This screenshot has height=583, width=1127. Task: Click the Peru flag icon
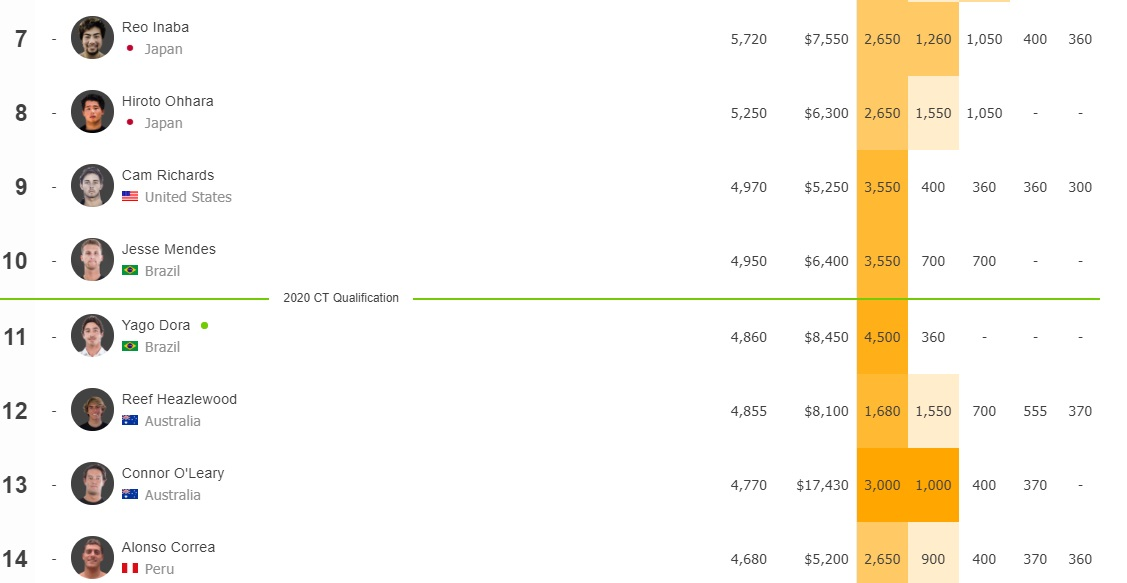pos(130,569)
